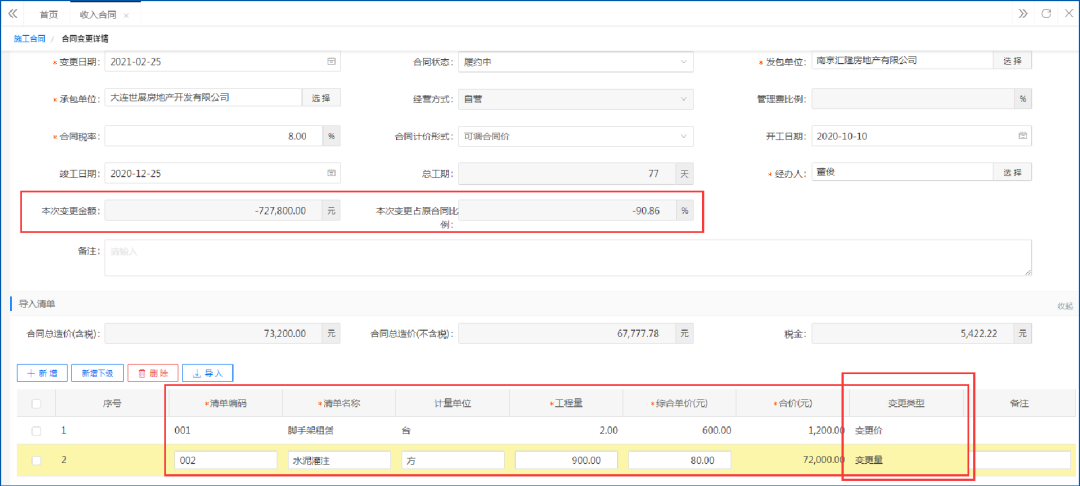Screen dimensions: 1080x486
Task: Click the plus icon on 新增 button
Action: (30, 373)
